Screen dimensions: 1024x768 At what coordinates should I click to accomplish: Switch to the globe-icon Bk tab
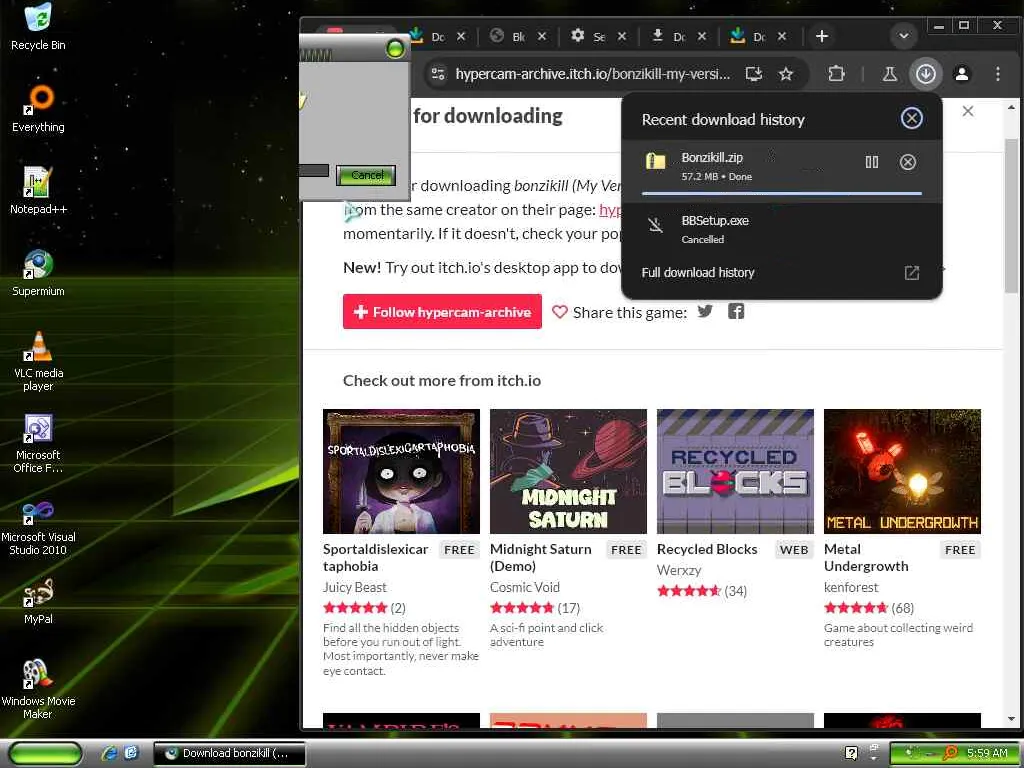coord(509,36)
